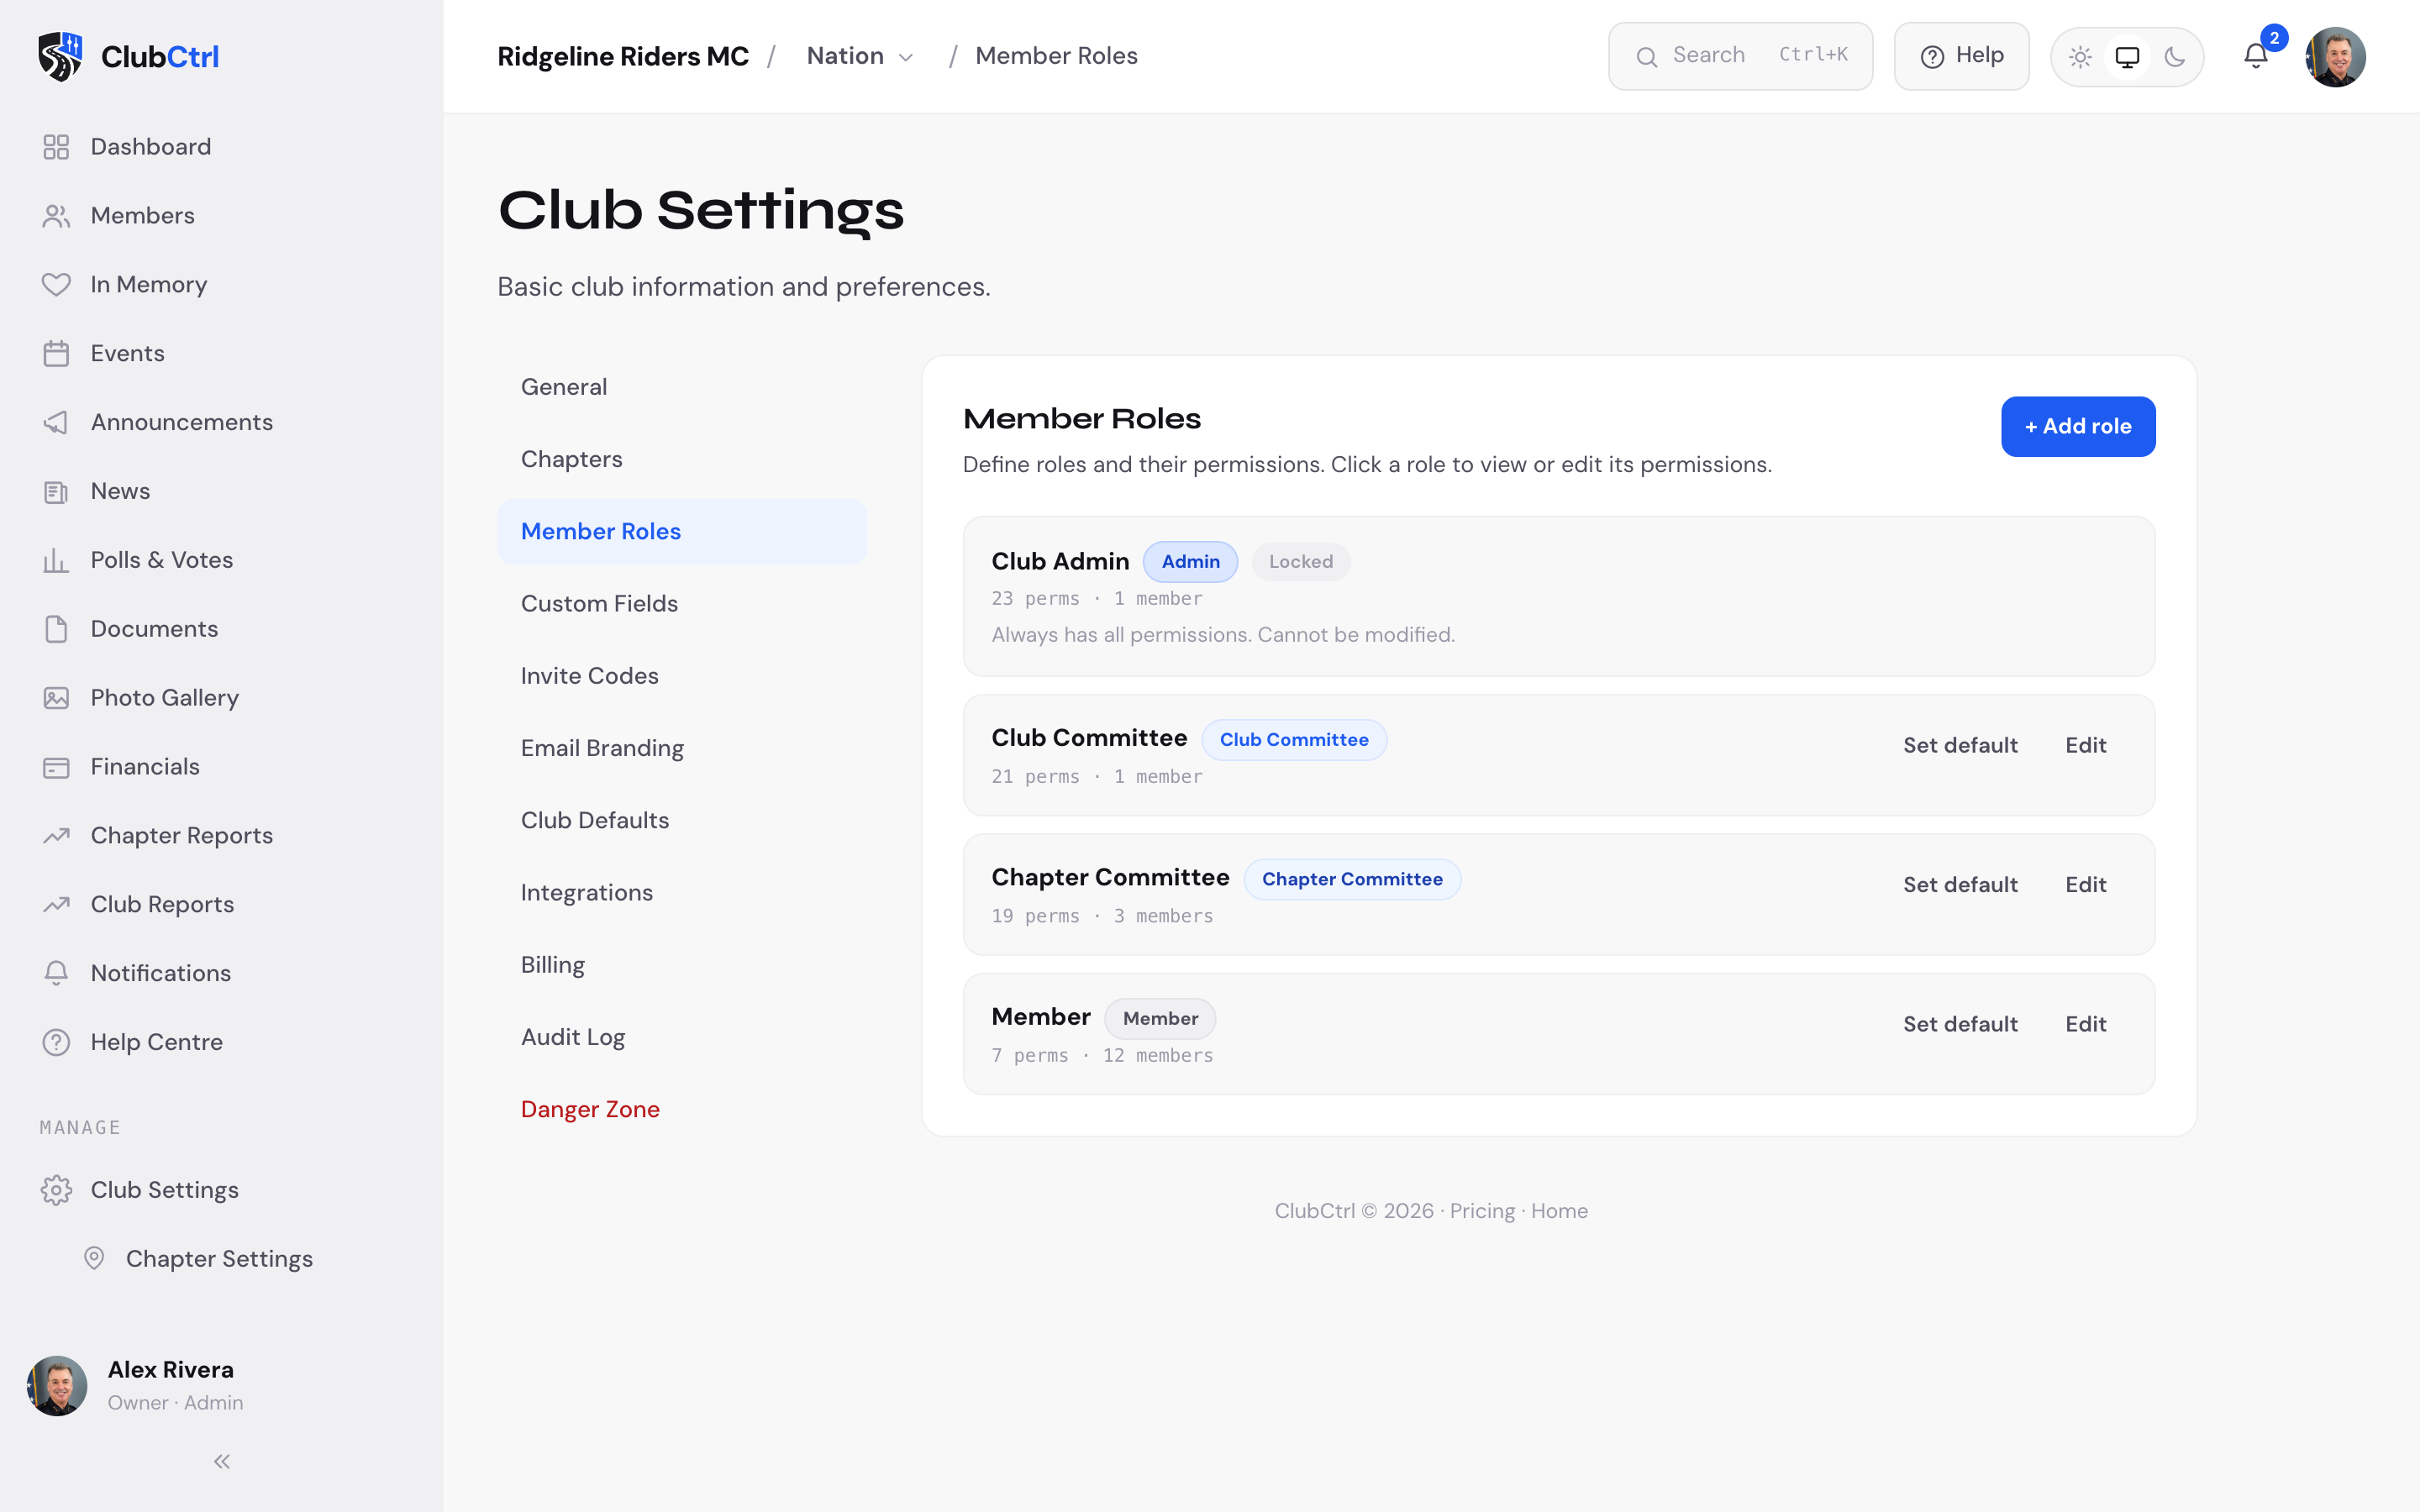
Task: Open the Billing settings tab
Action: tap(682, 965)
